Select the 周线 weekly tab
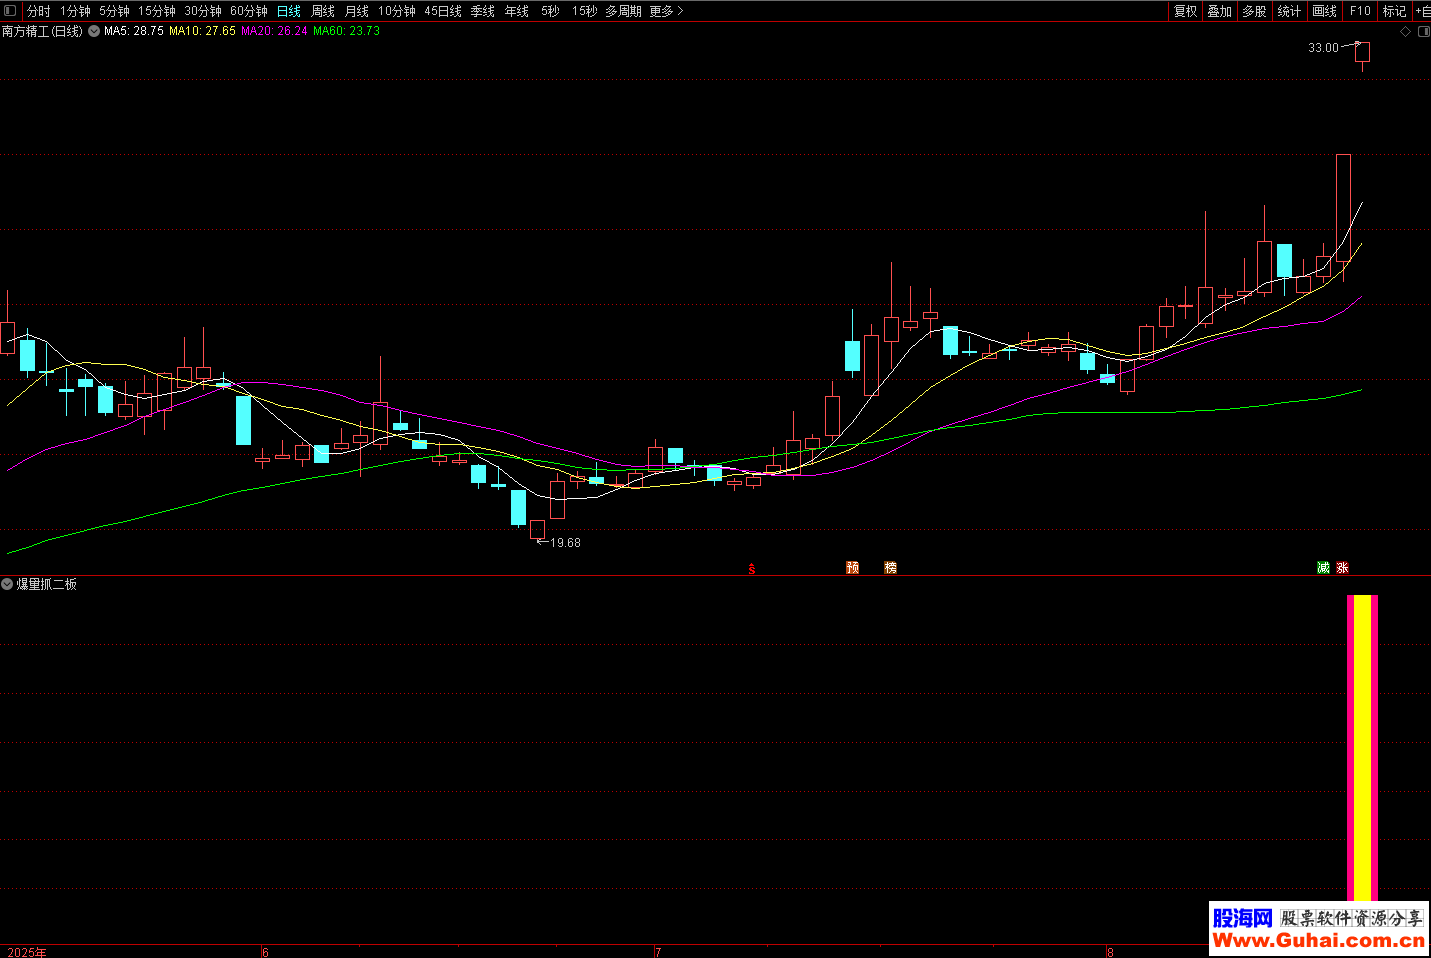This screenshot has height=958, width=1431. coord(323,11)
